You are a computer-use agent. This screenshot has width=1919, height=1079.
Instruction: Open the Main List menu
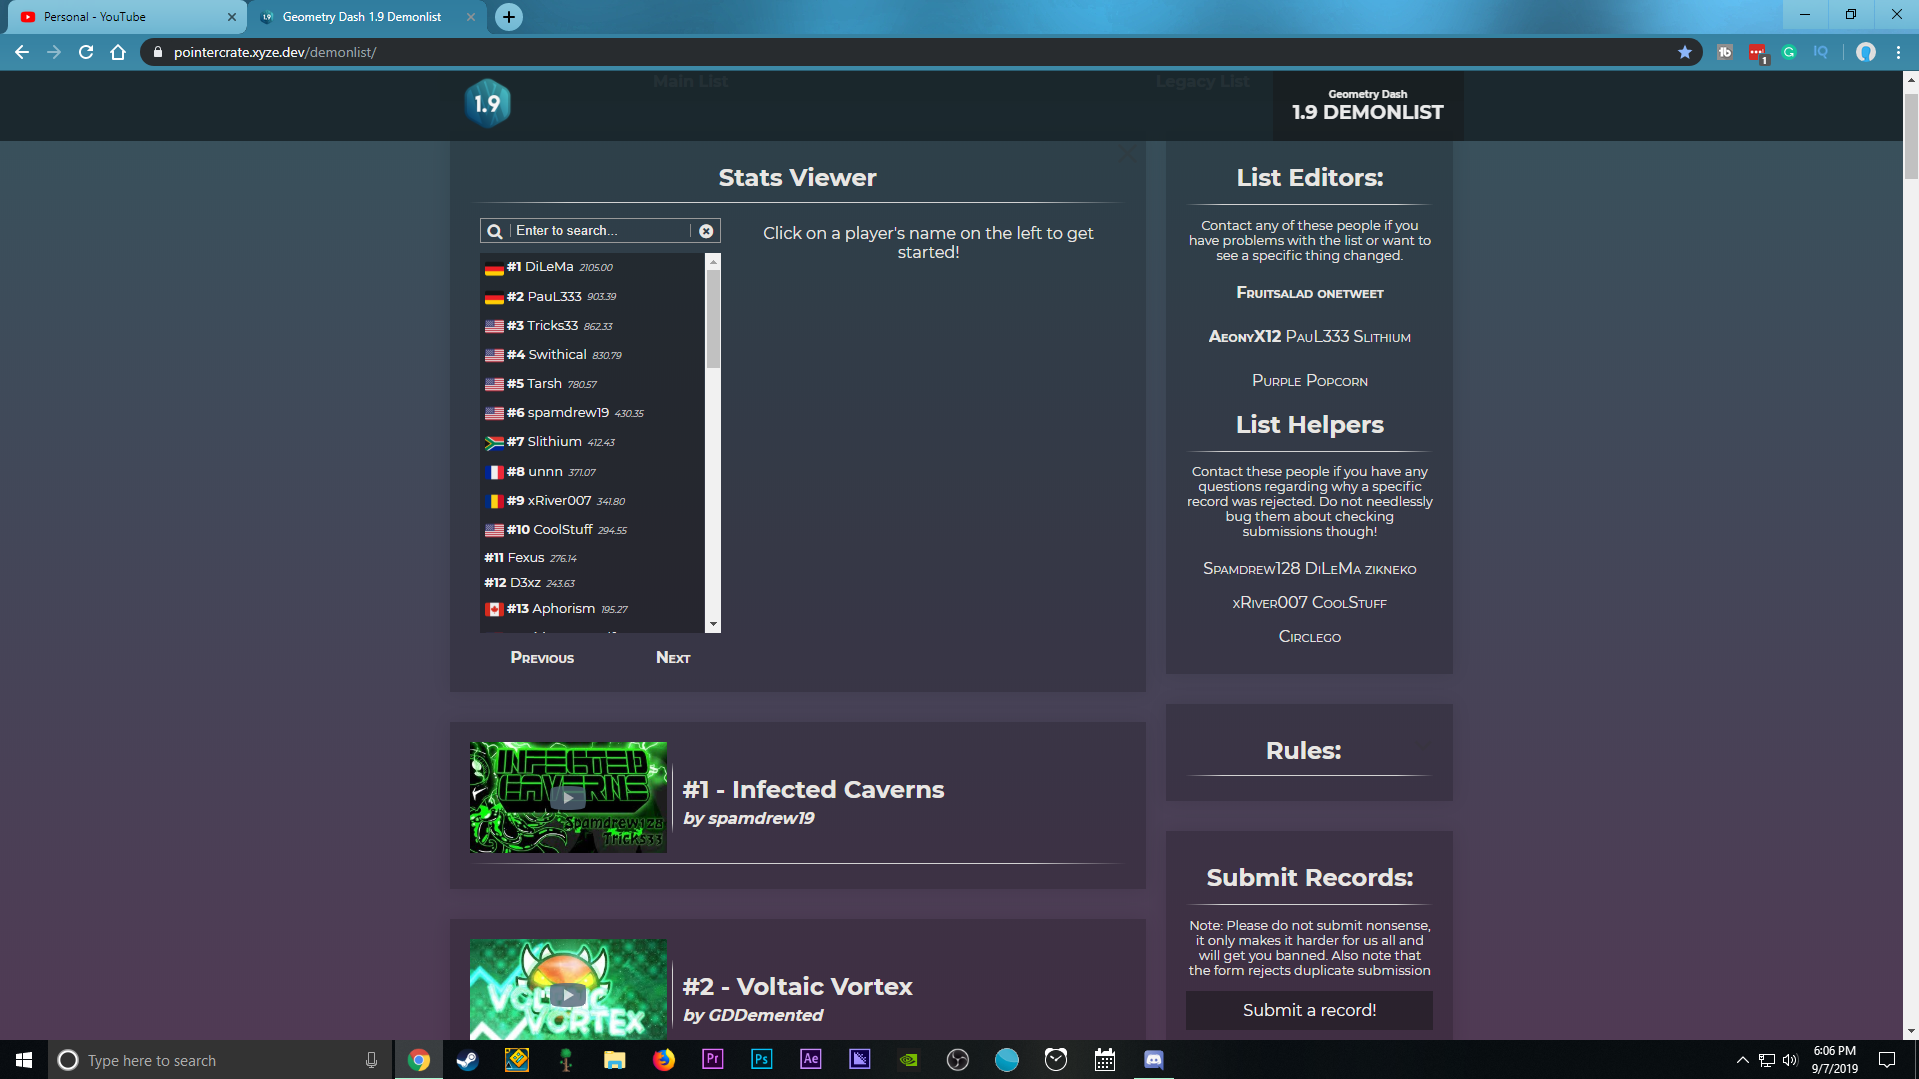pyautogui.click(x=691, y=81)
